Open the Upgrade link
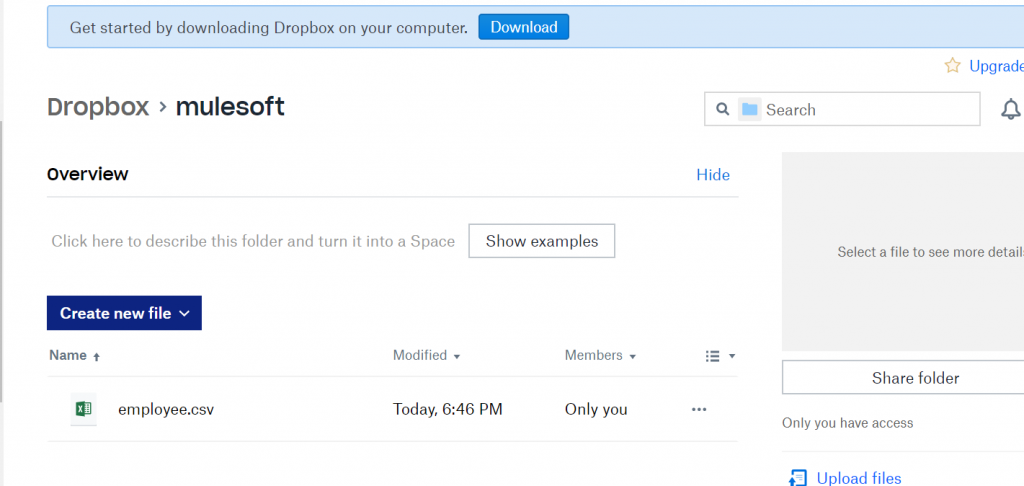Image resolution: width=1024 pixels, height=486 pixels. (x=996, y=66)
